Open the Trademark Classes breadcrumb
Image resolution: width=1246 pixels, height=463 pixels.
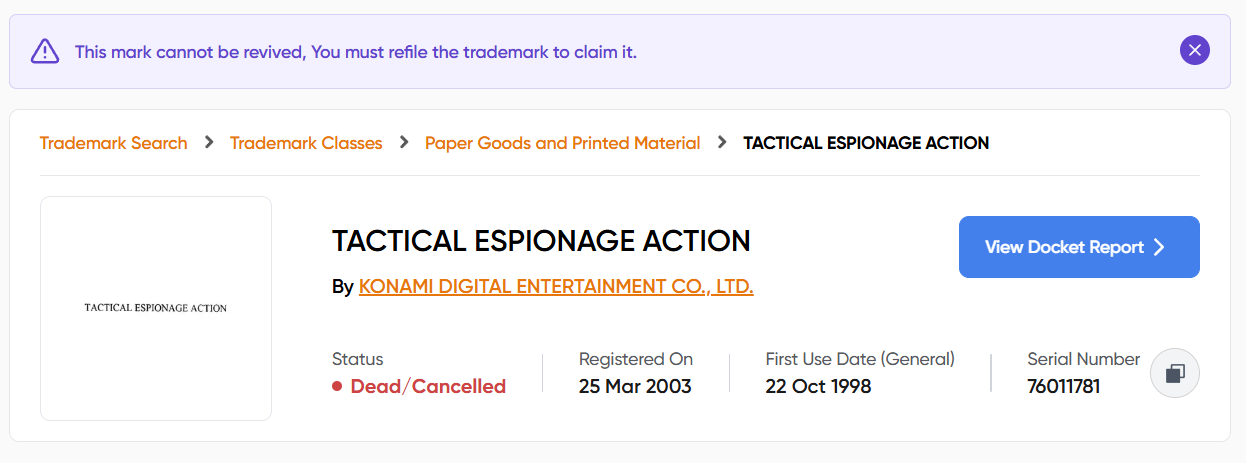(x=306, y=143)
